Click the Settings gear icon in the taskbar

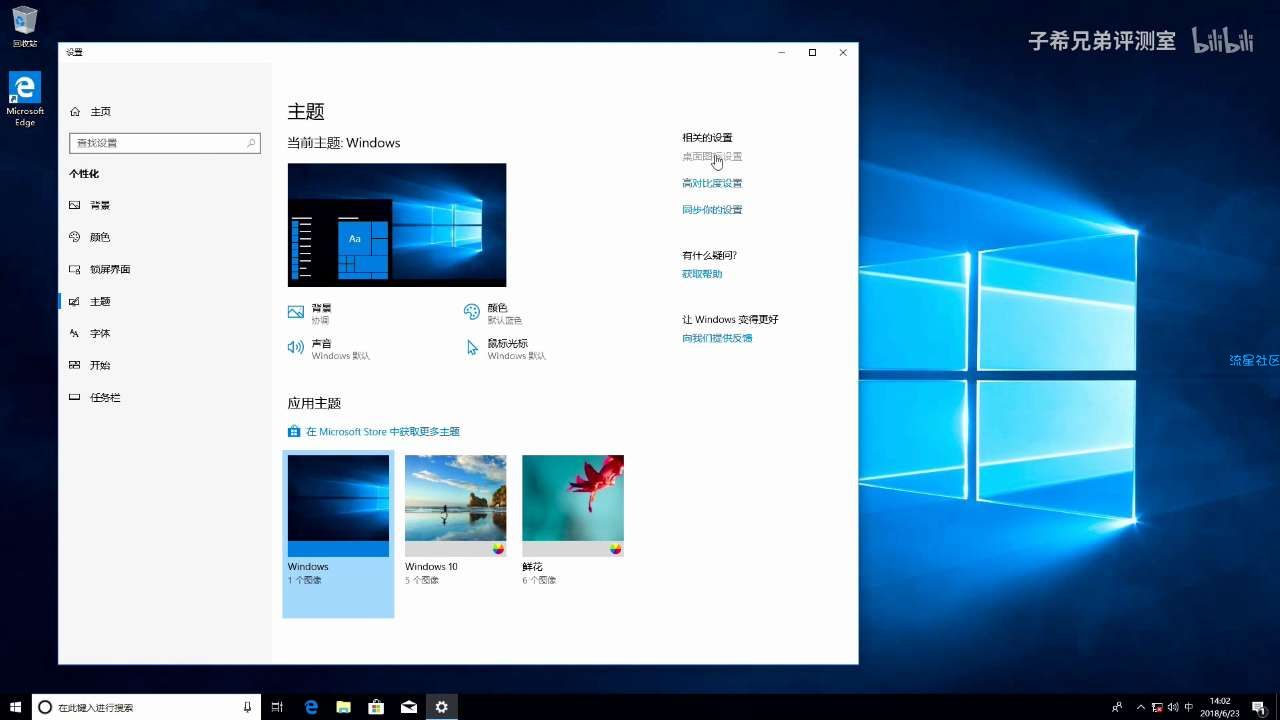tap(441, 707)
